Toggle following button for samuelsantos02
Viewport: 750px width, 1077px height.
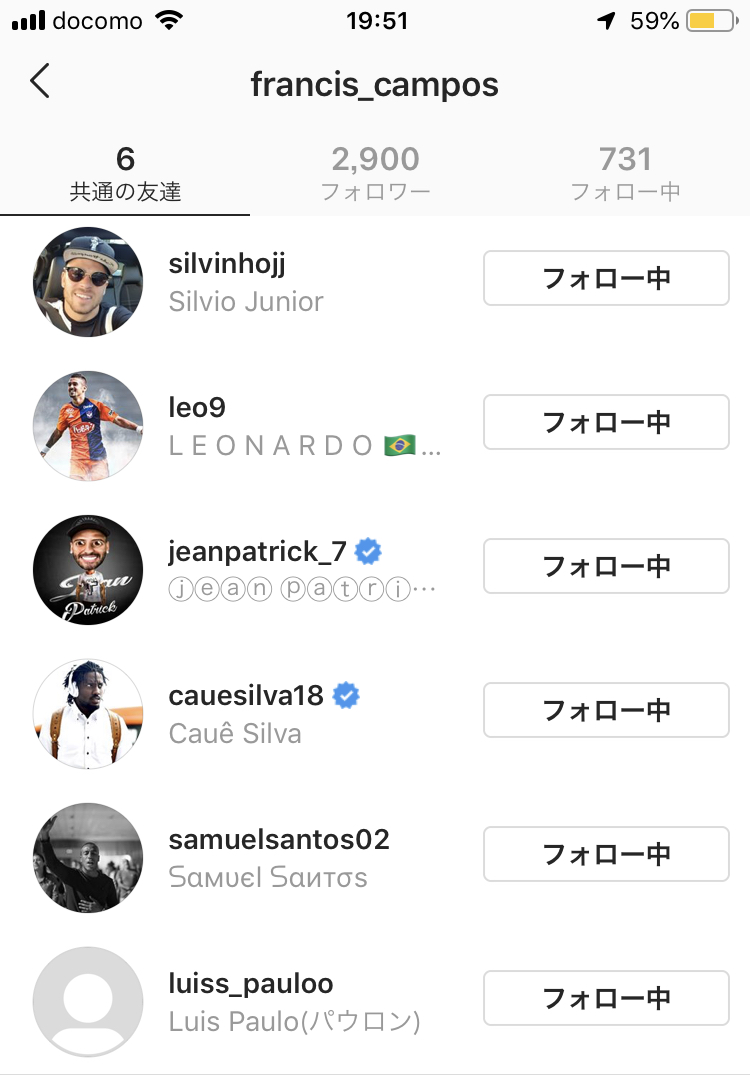[x=606, y=854]
